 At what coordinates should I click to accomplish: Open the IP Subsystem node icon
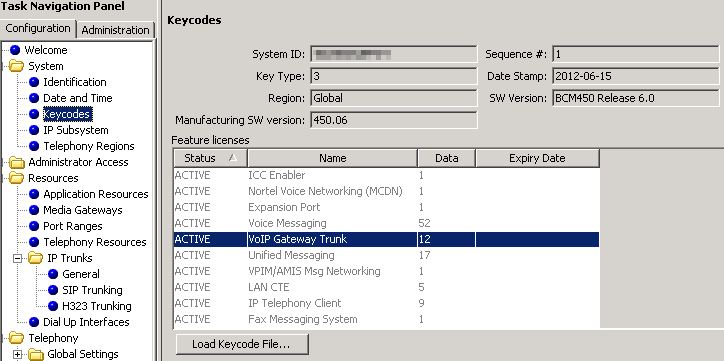(34, 130)
